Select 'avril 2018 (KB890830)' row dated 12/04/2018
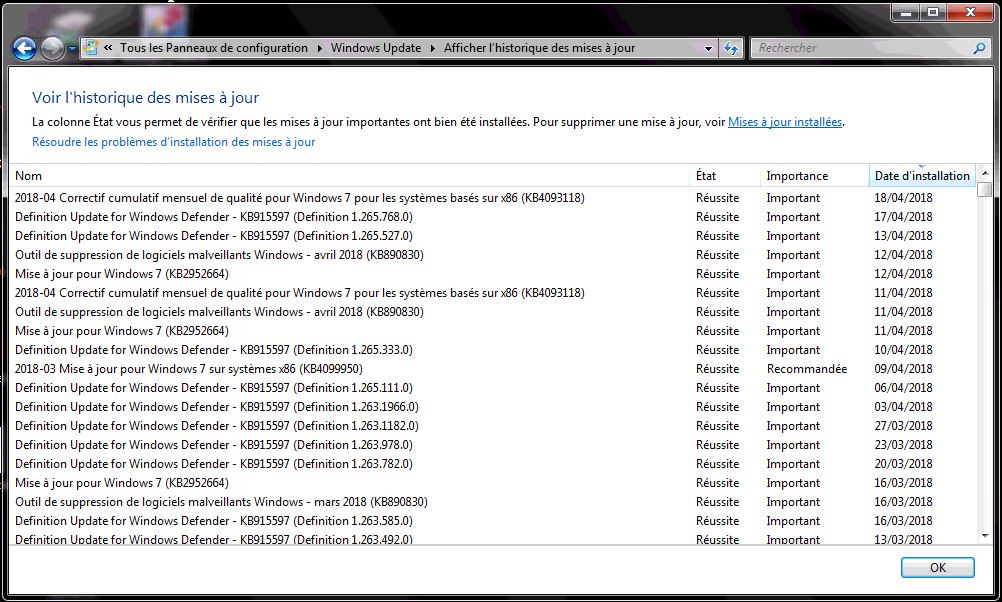The height and width of the screenshot is (602, 1002). (x=492, y=255)
